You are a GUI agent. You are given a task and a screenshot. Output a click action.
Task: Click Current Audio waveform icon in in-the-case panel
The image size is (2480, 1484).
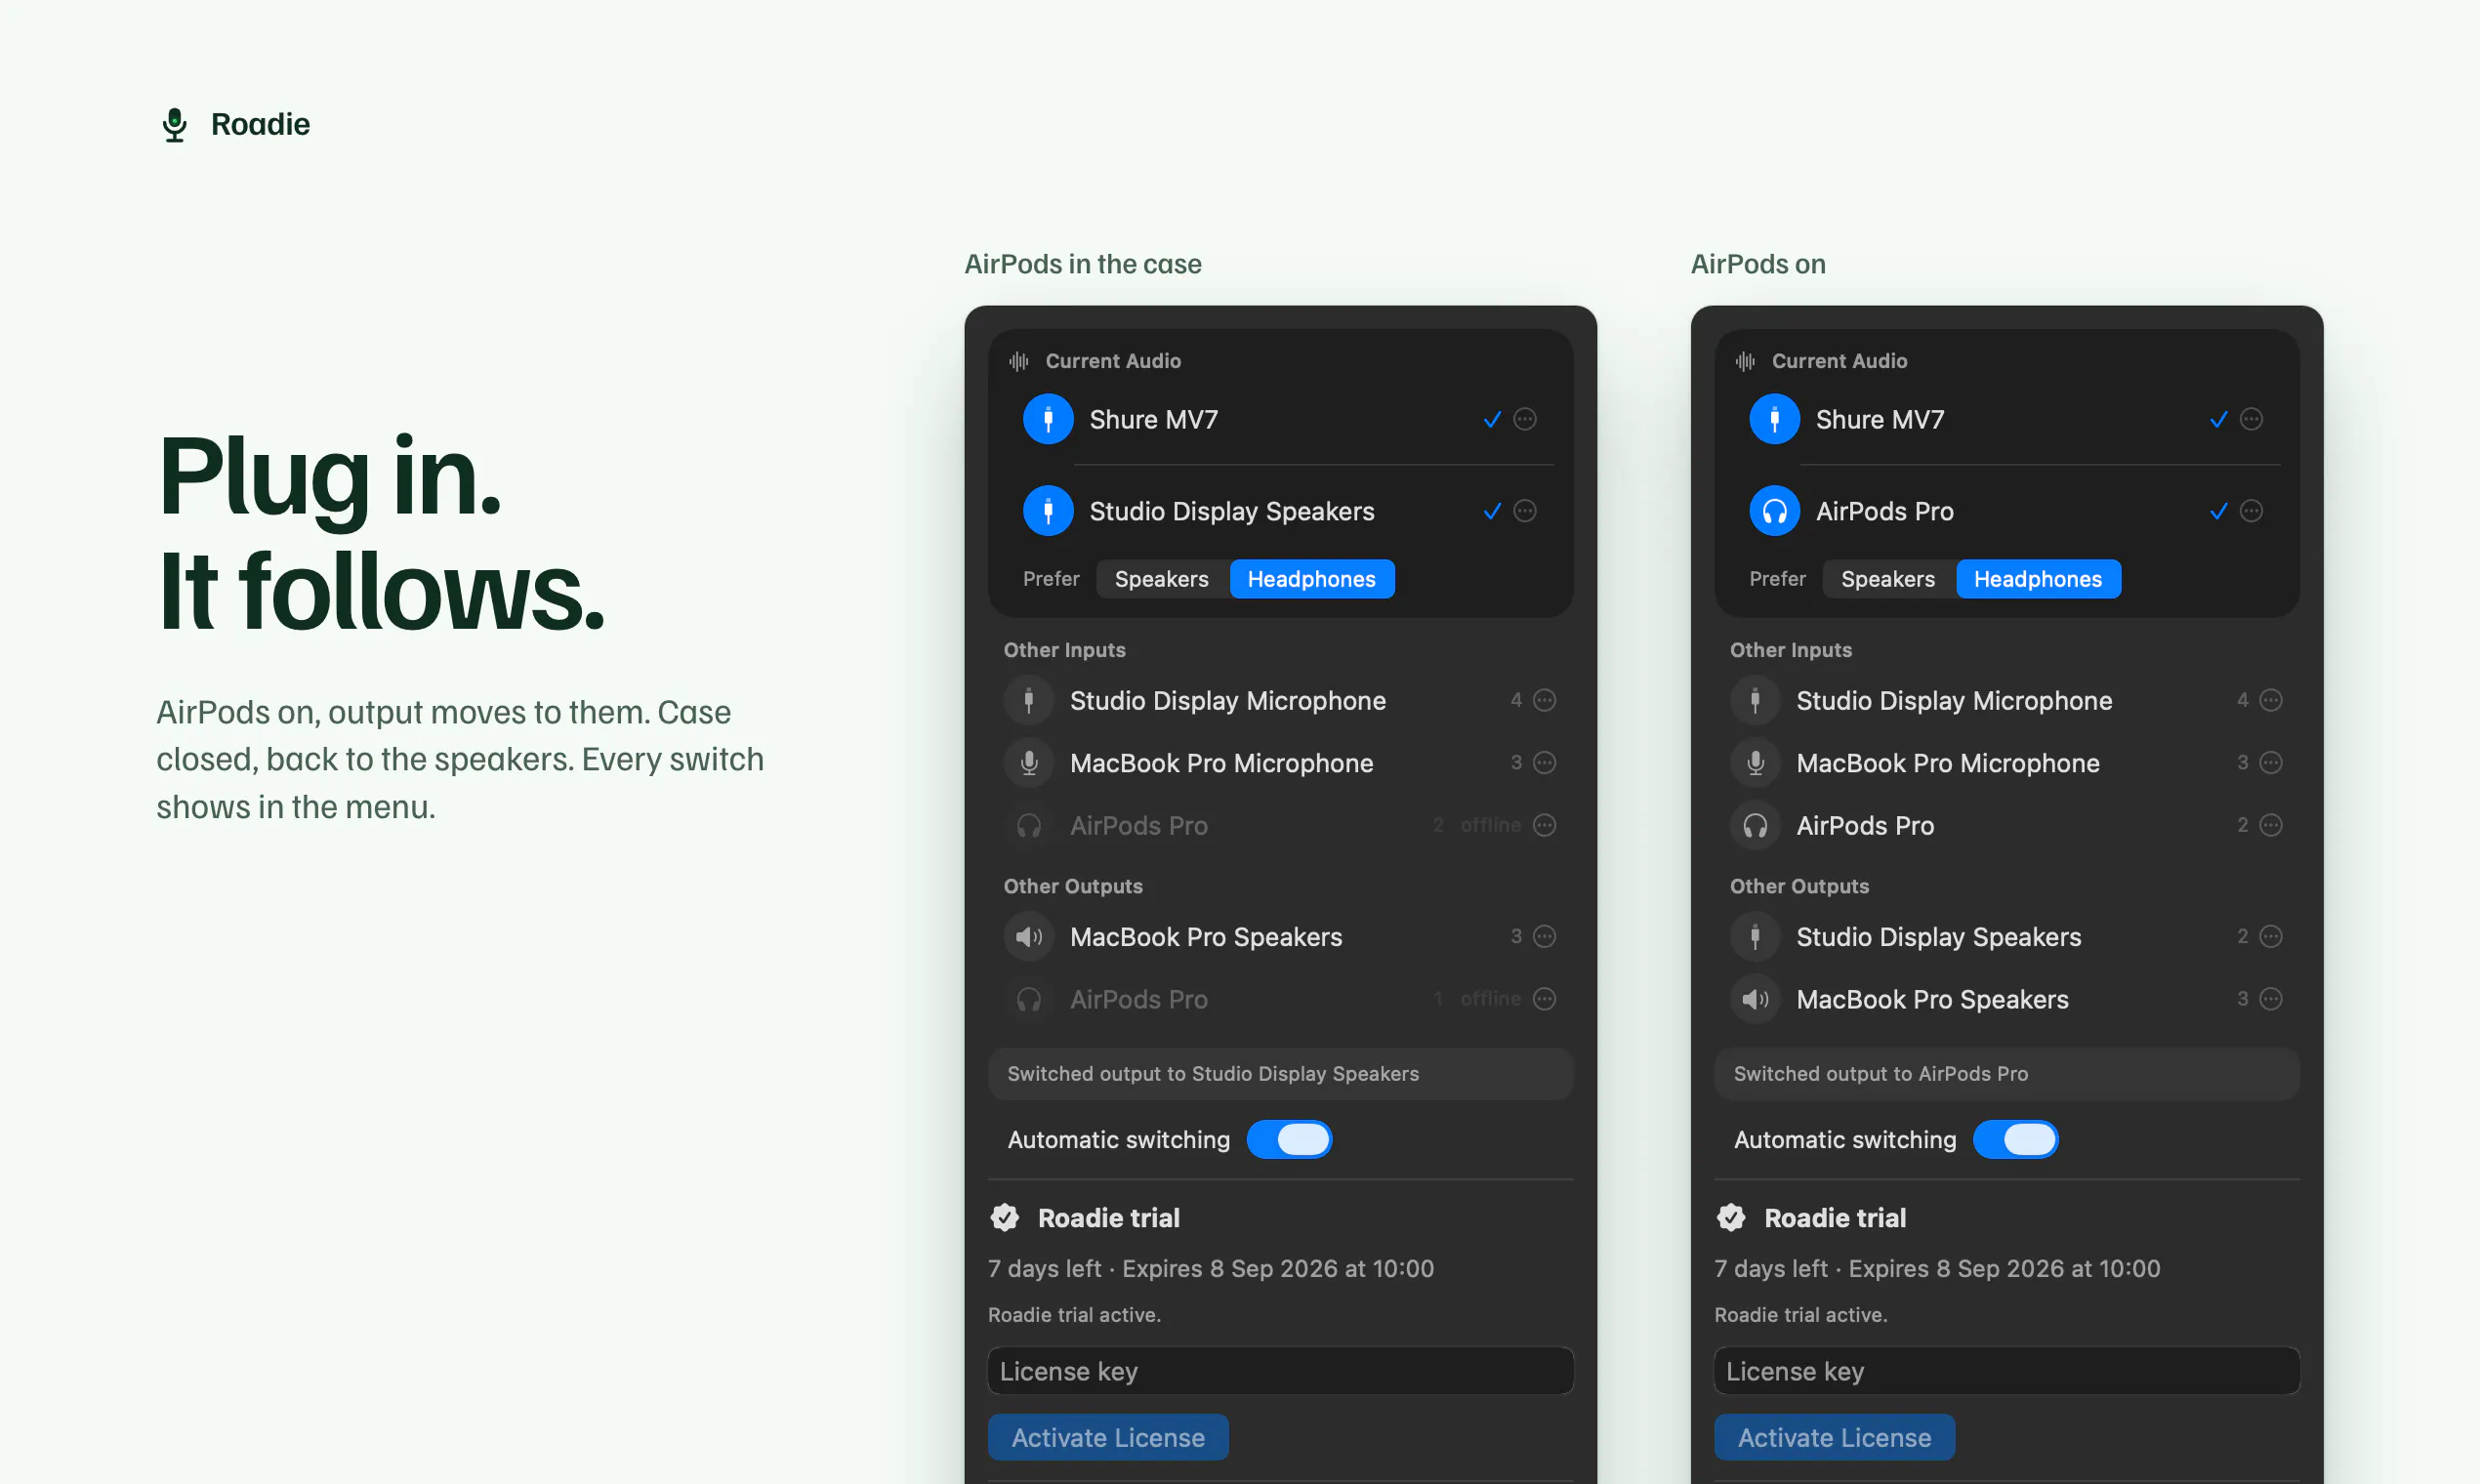(1019, 361)
